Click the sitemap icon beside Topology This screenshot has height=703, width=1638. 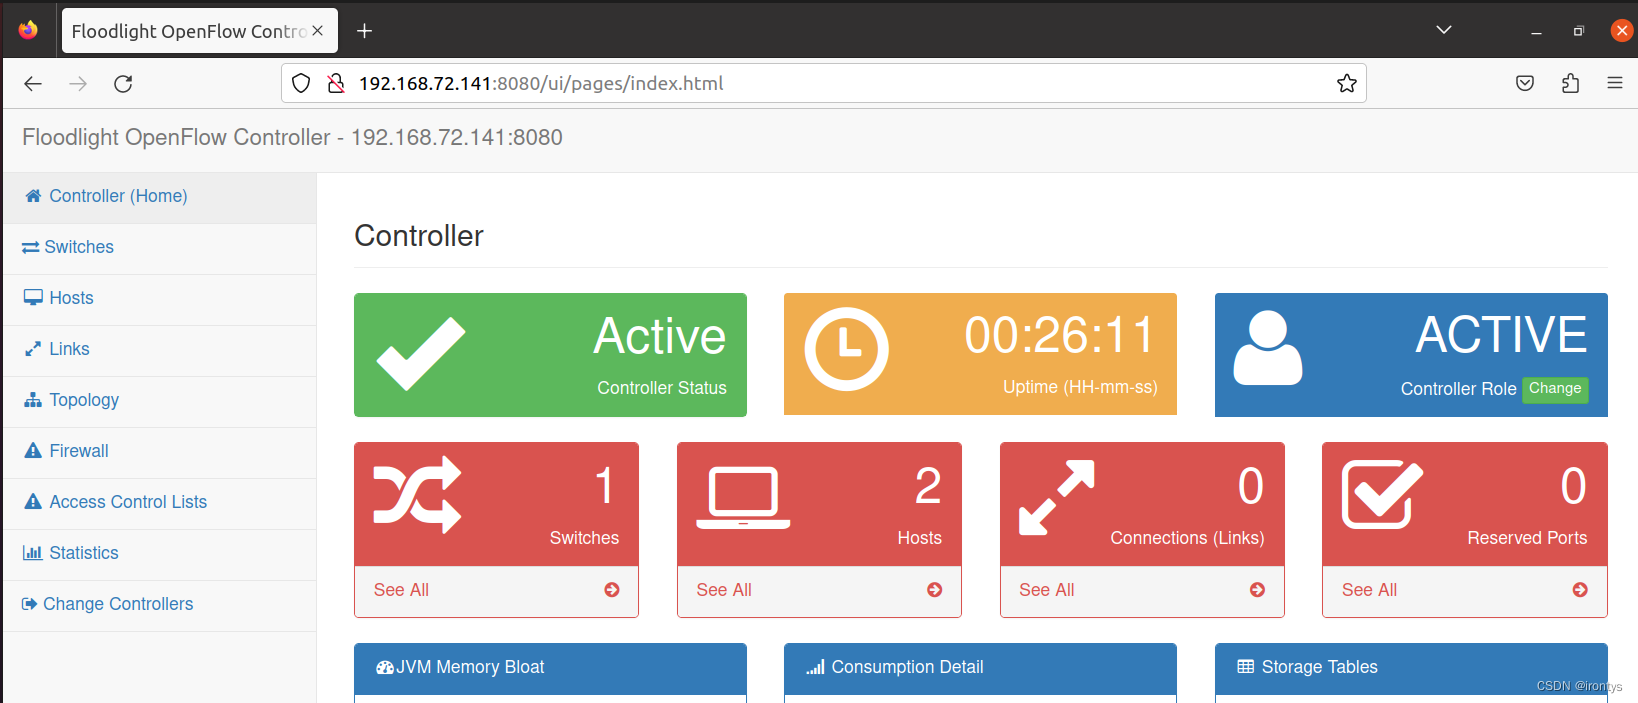pyautogui.click(x=33, y=400)
